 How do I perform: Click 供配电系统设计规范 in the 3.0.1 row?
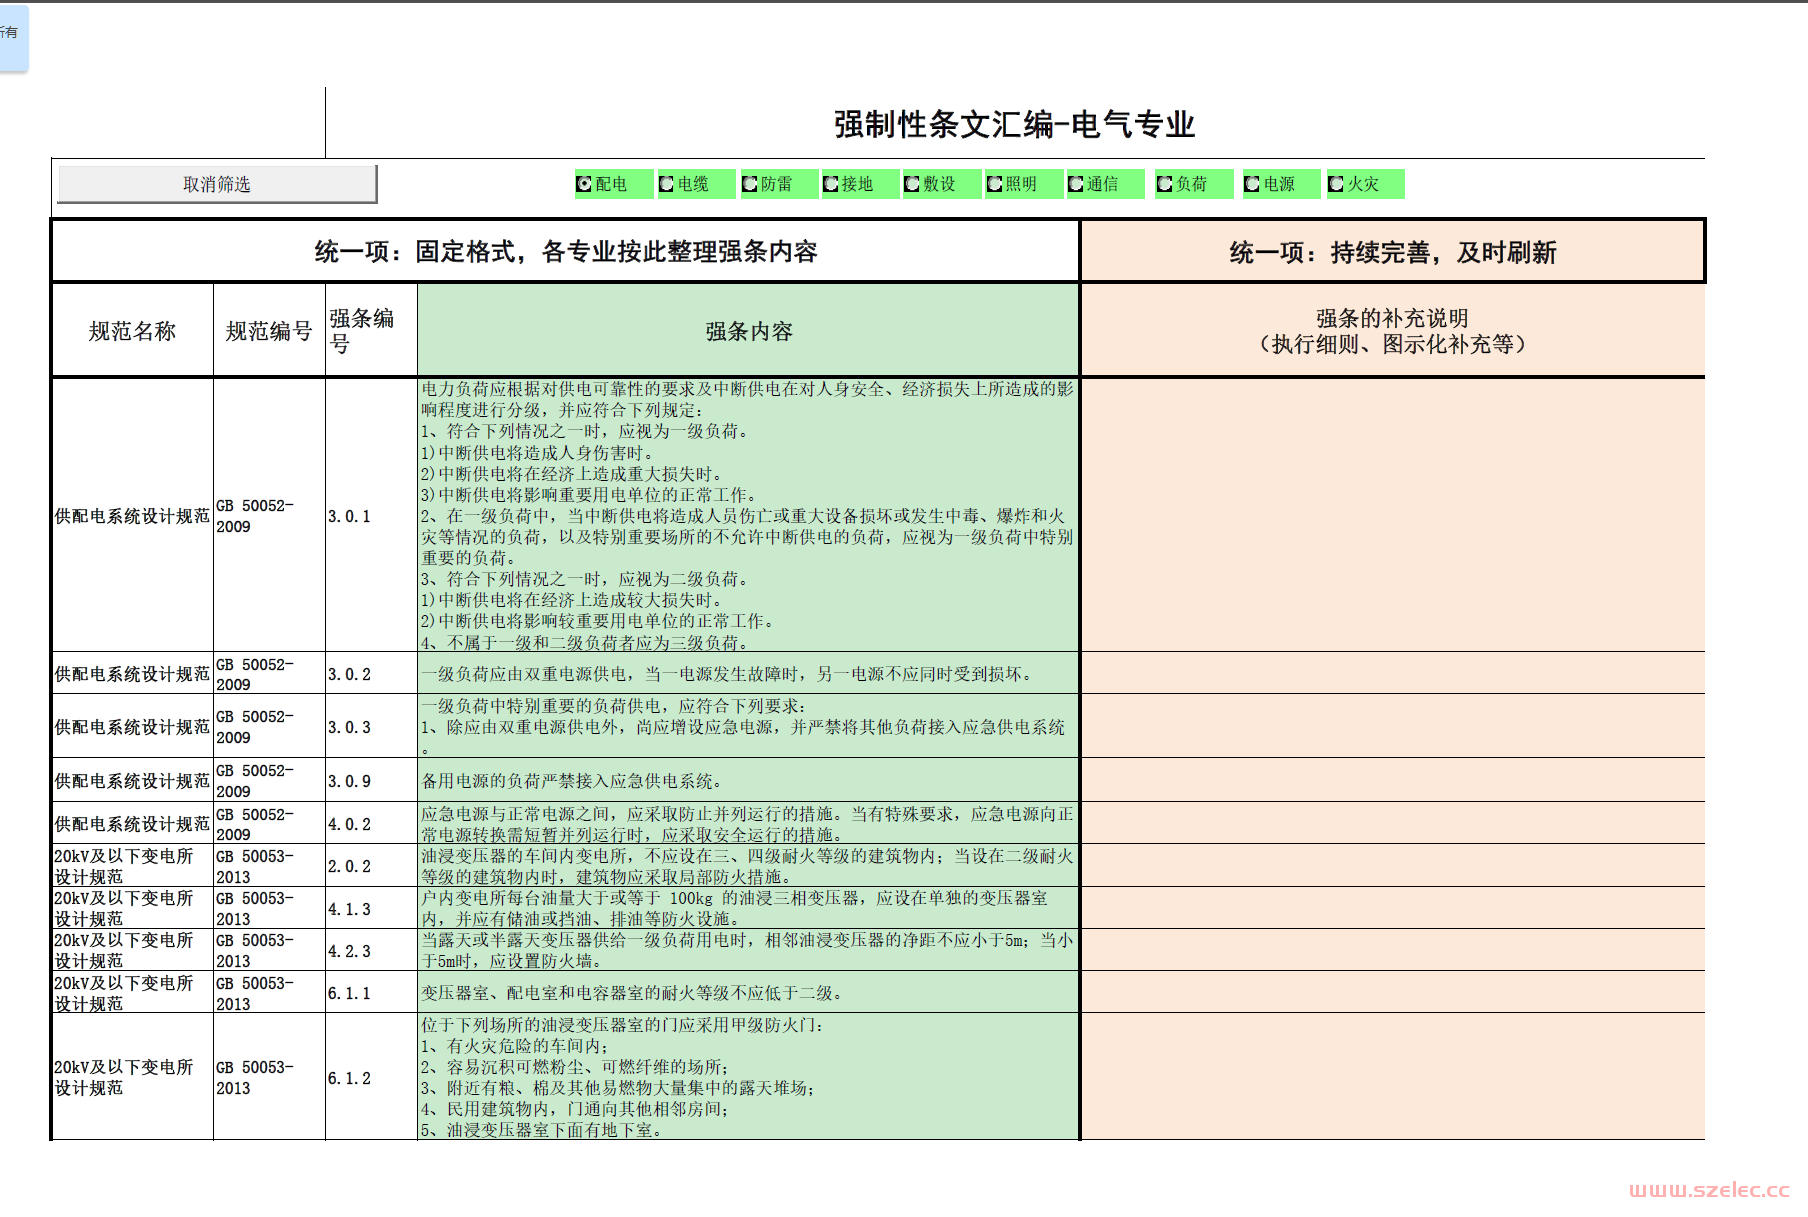132,516
